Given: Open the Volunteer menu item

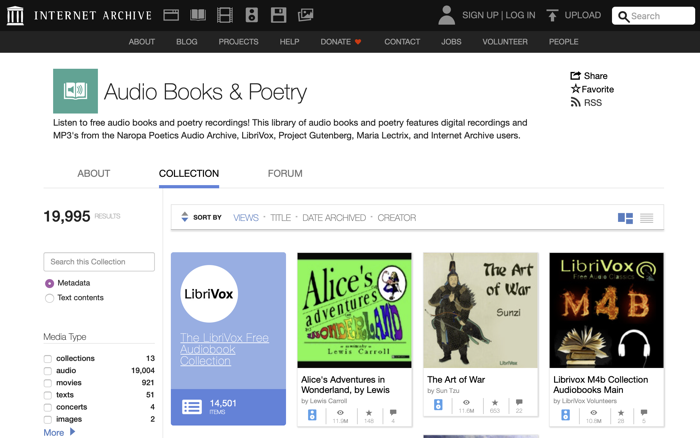Looking at the screenshot, I should tap(505, 42).
